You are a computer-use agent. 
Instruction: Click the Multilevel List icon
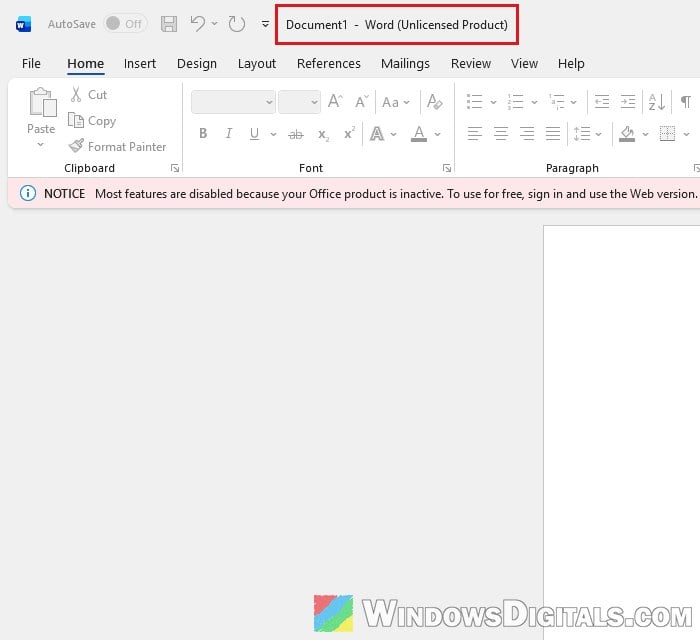pyautogui.click(x=557, y=102)
